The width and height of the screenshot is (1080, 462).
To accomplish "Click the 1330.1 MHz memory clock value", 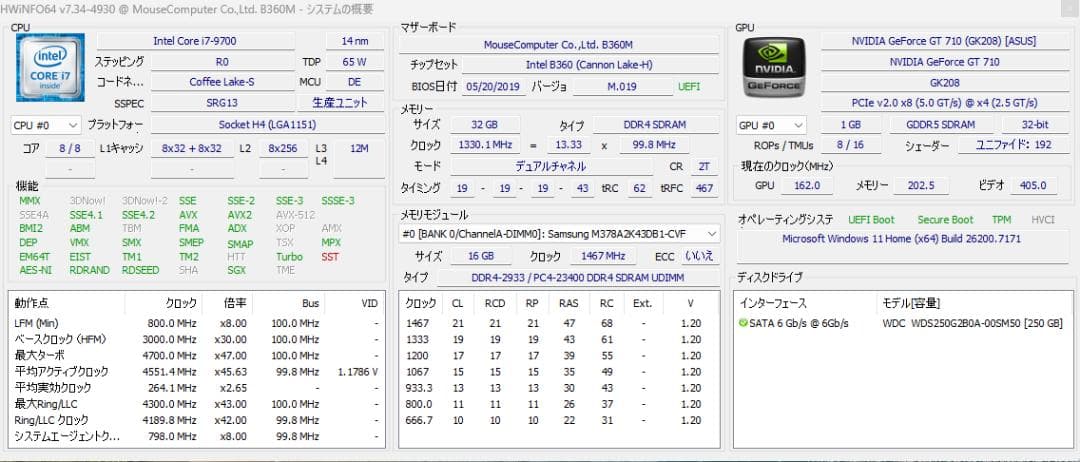I will coord(486,145).
